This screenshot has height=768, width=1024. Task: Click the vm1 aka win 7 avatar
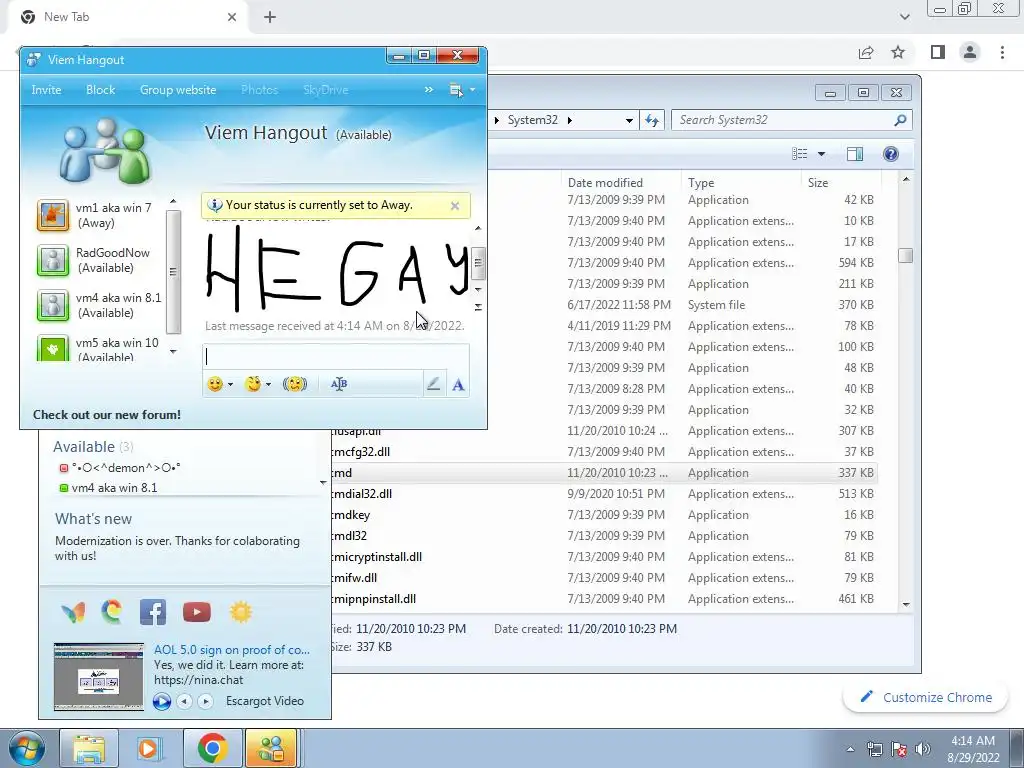(53, 216)
